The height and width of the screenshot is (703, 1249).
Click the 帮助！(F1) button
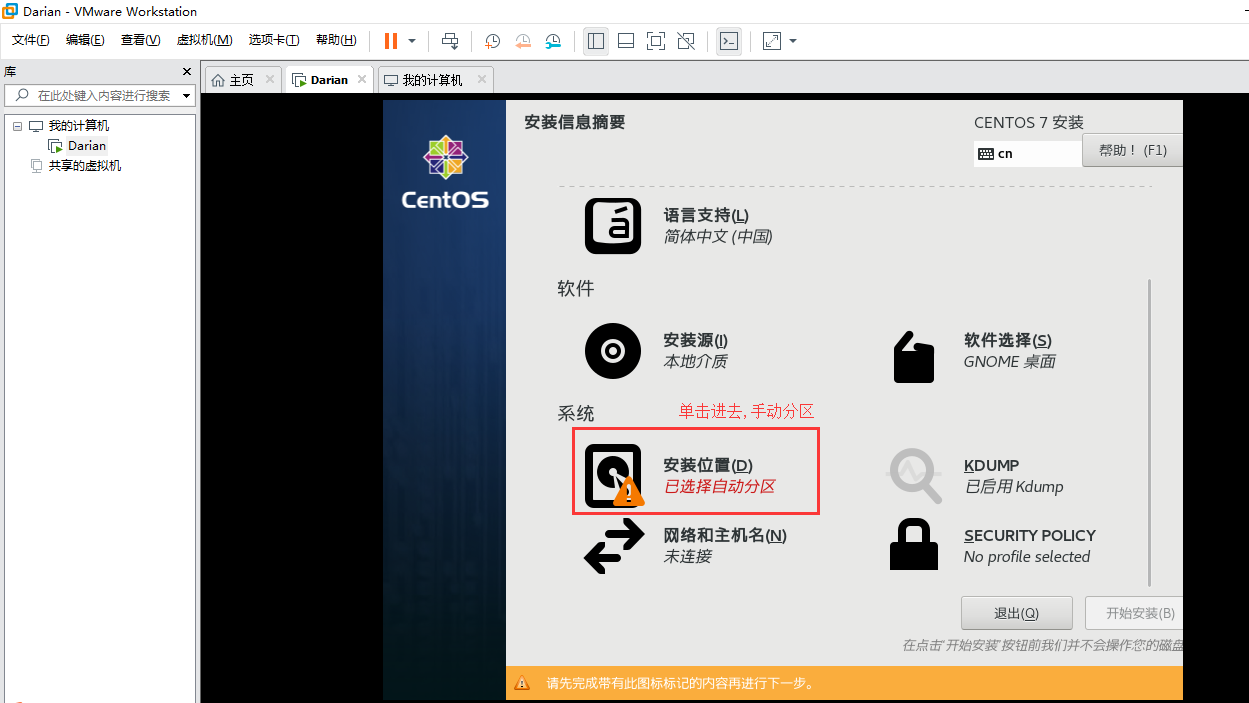1132,150
